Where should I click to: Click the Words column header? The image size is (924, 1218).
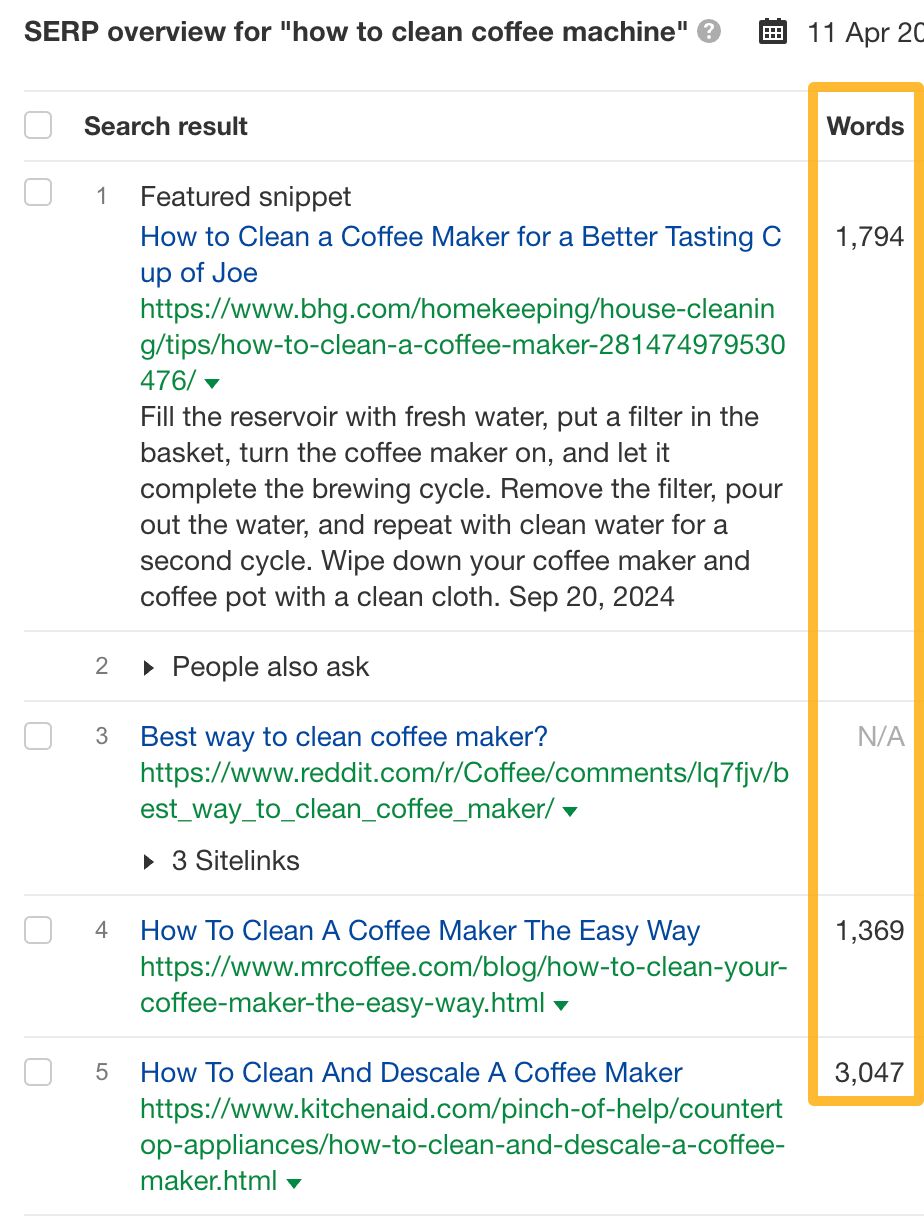(x=865, y=125)
